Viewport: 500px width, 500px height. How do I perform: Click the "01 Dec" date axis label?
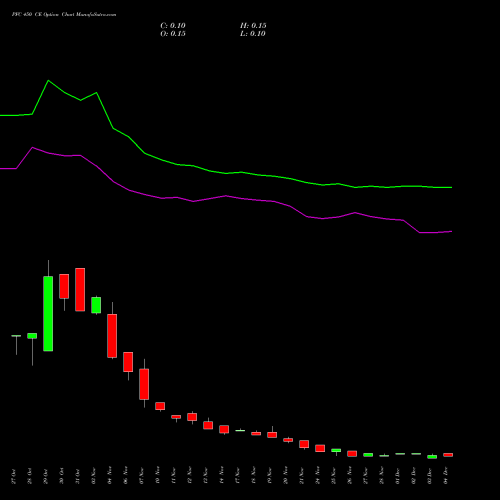coord(398,476)
